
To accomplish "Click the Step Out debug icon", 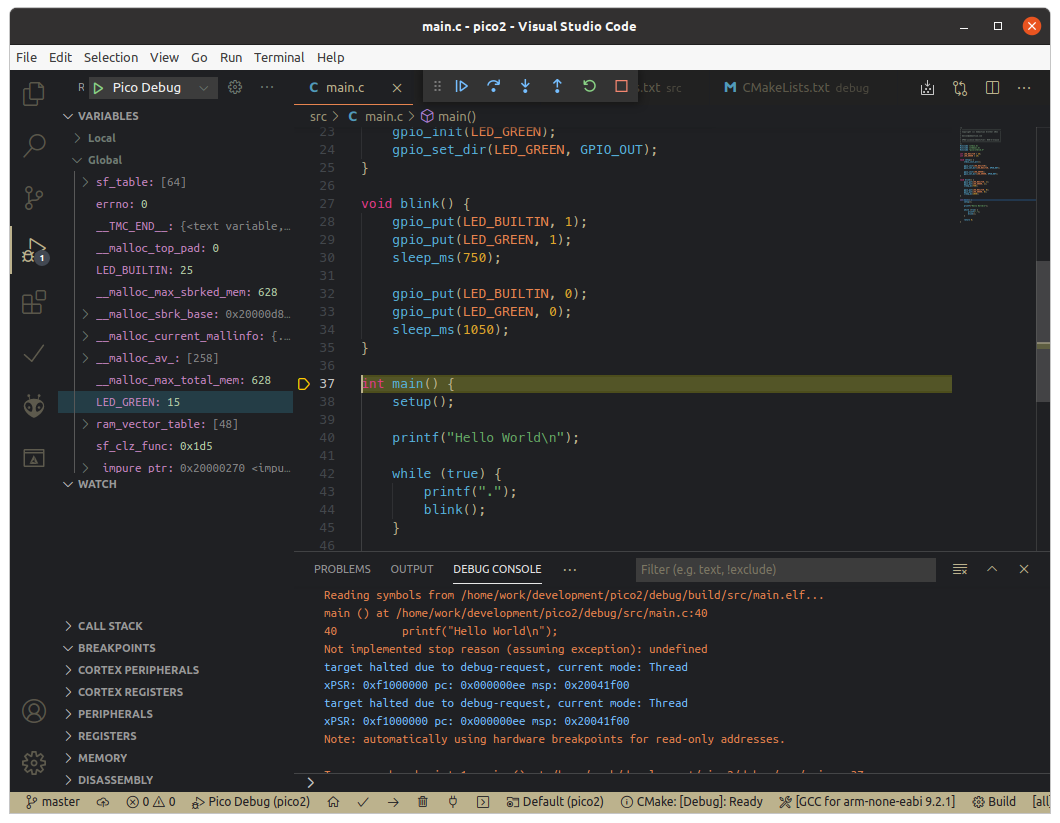I will [557, 87].
